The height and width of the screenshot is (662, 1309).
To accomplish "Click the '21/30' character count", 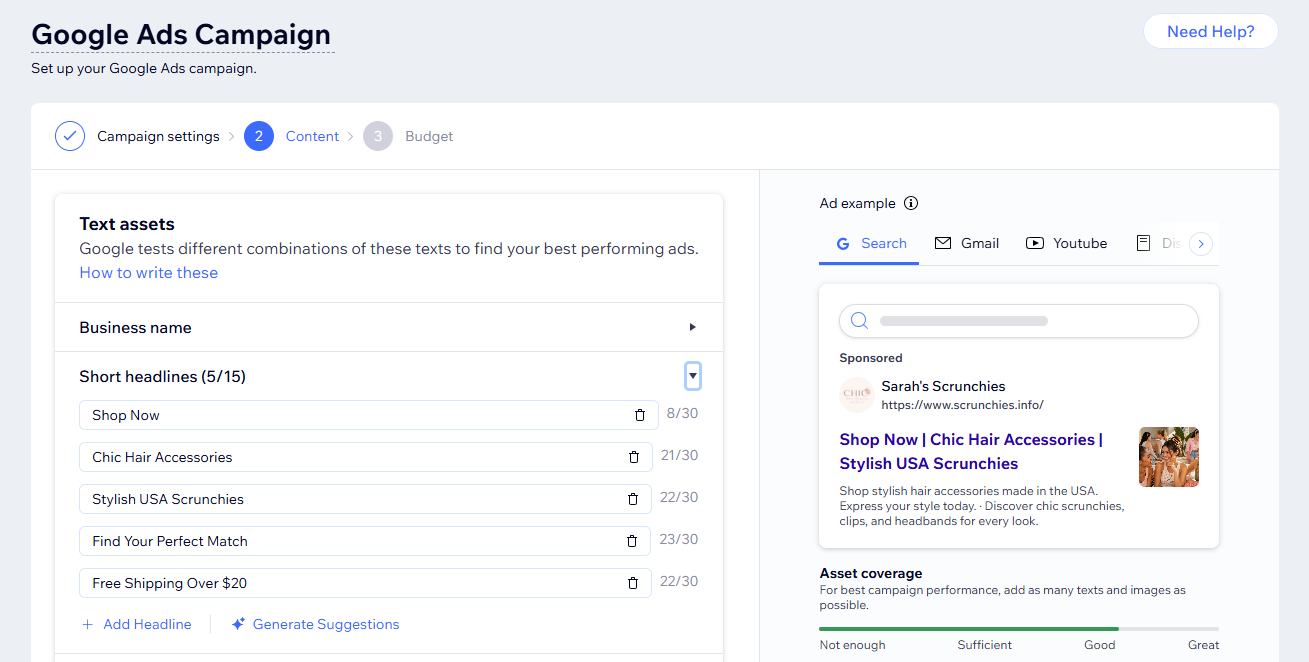I will tap(679, 455).
